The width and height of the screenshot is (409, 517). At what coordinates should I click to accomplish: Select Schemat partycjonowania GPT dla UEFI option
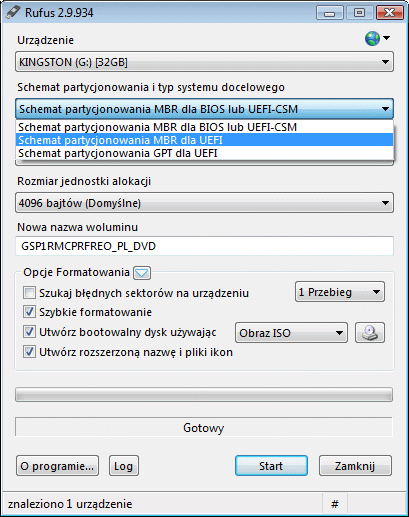pos(204,153)
